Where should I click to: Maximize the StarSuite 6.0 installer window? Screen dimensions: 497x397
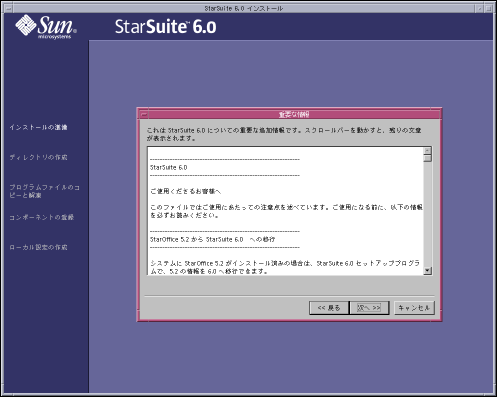488,9
